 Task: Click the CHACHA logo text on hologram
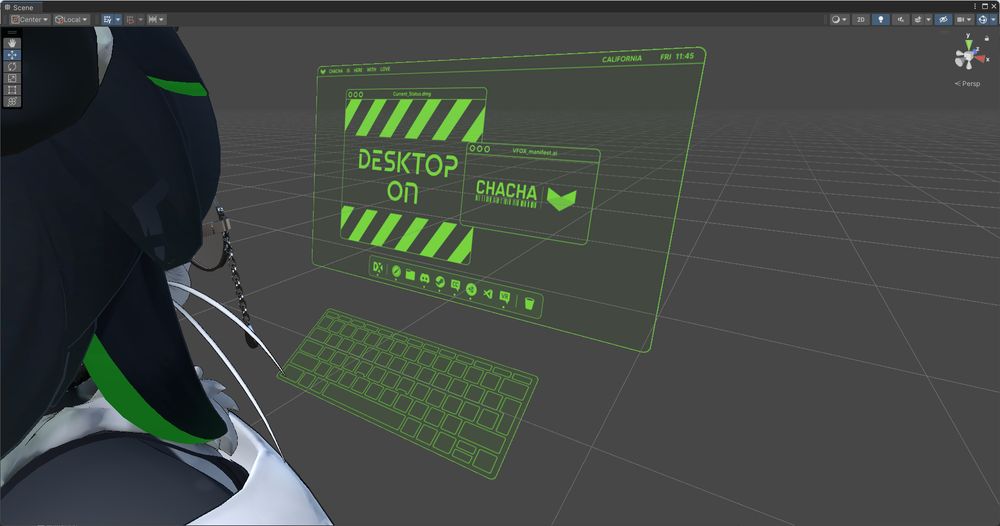506,189
